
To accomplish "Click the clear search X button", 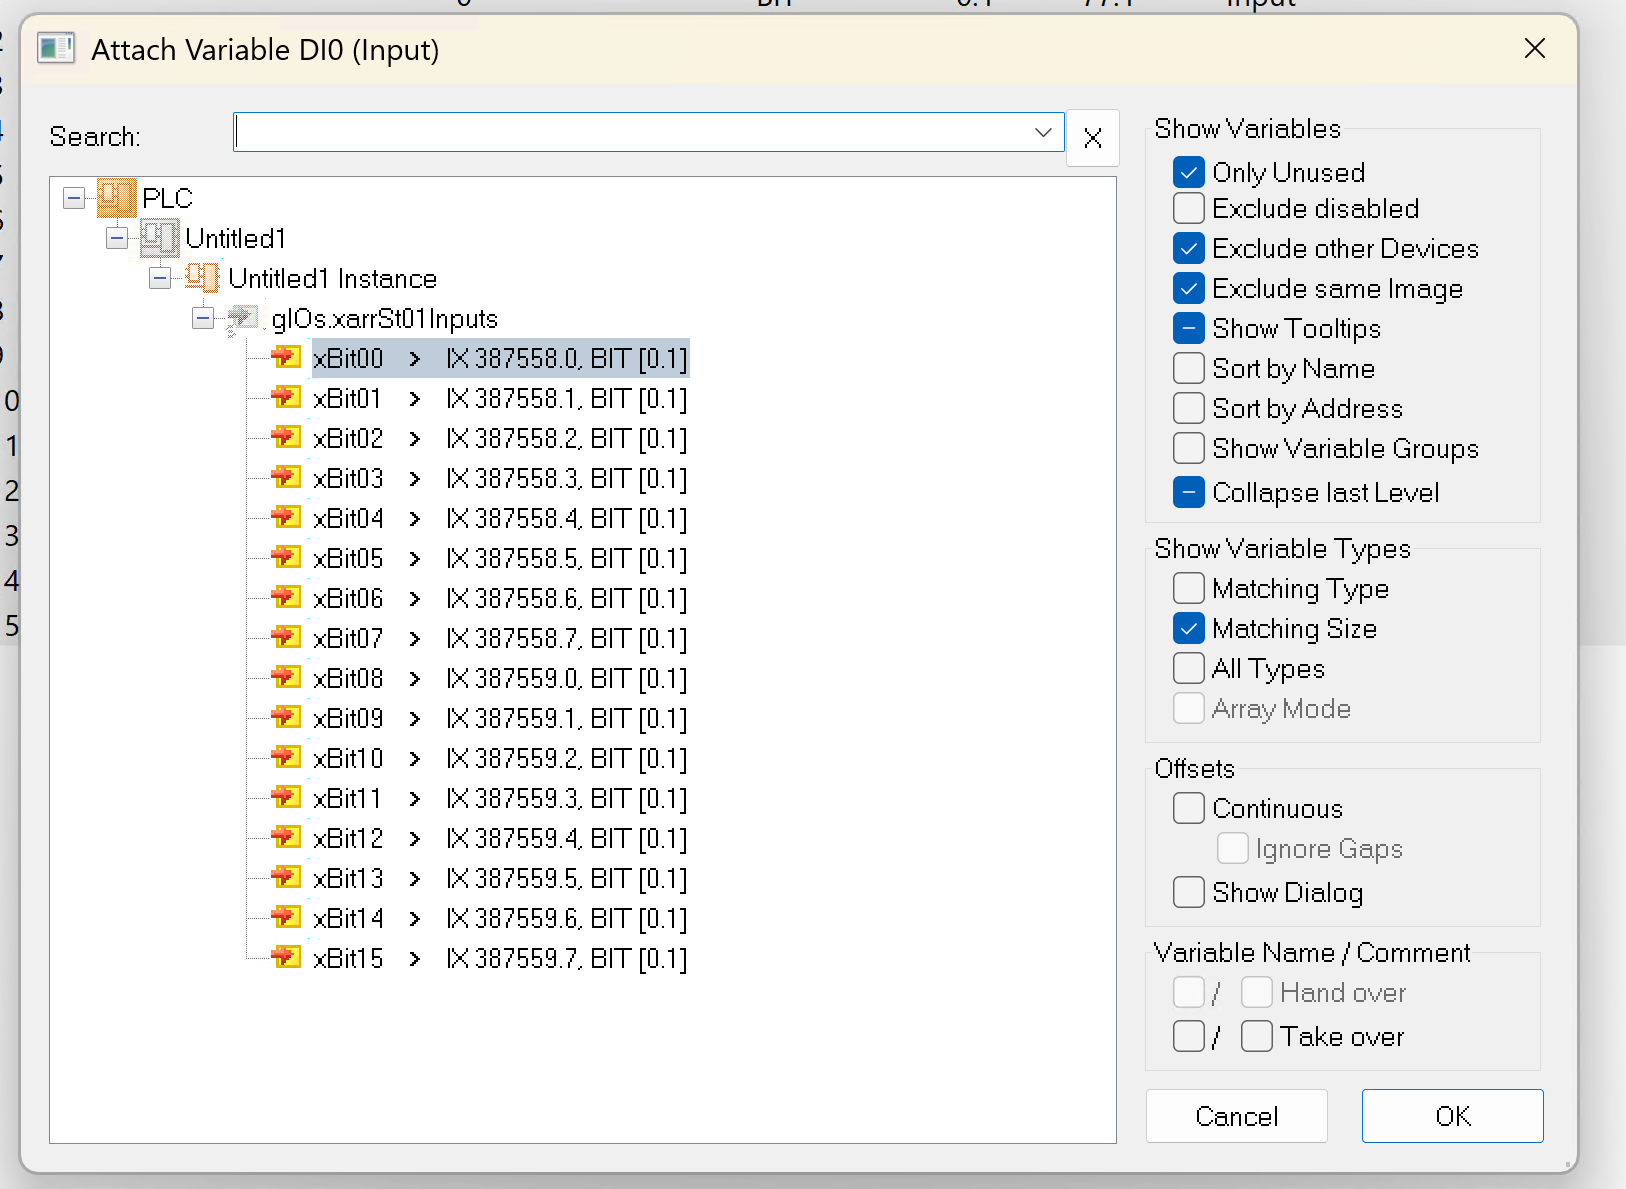I will (1092, 138).
